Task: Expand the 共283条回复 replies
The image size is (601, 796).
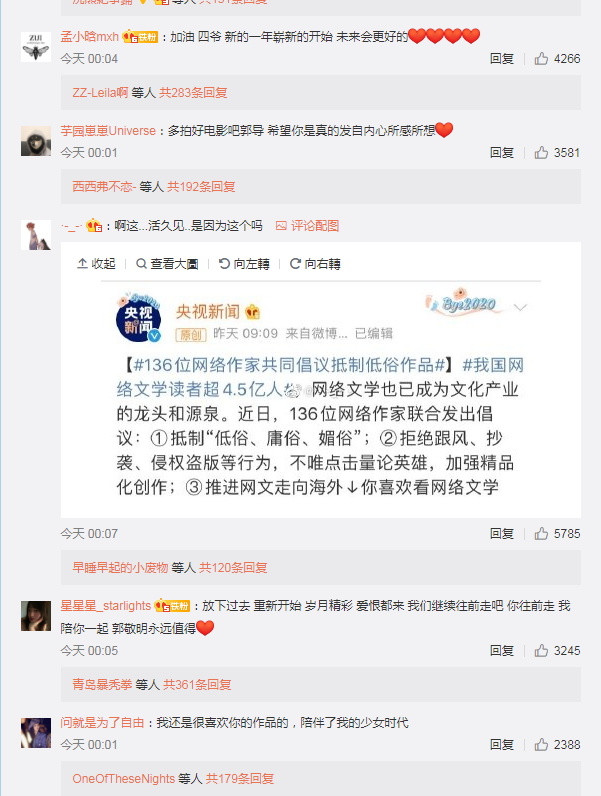Action: [x=193, y=93]
